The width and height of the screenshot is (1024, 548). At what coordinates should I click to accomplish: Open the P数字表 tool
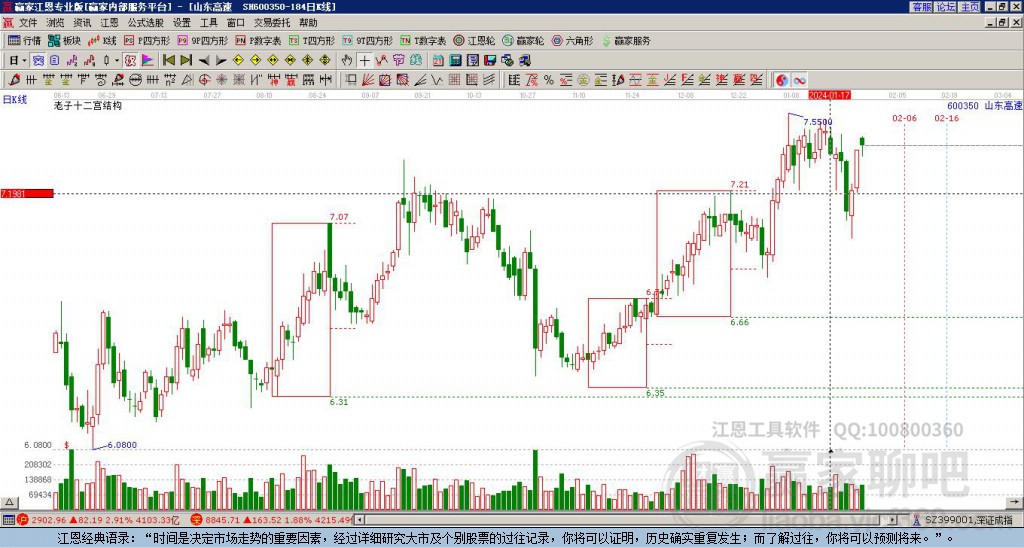click(x=258, y=40)
